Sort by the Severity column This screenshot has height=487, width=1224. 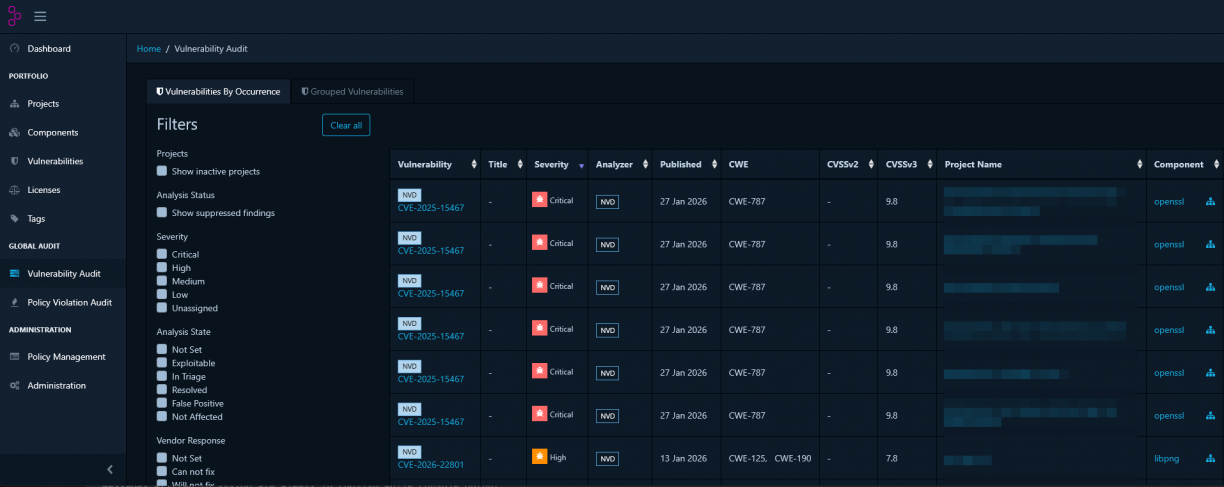click(x=558, y=164)
